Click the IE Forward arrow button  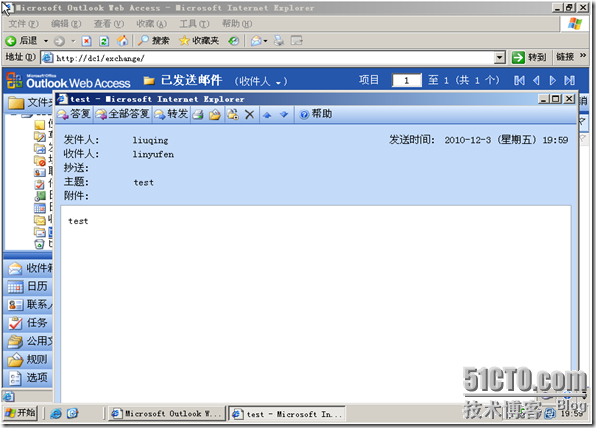[59, 41]
